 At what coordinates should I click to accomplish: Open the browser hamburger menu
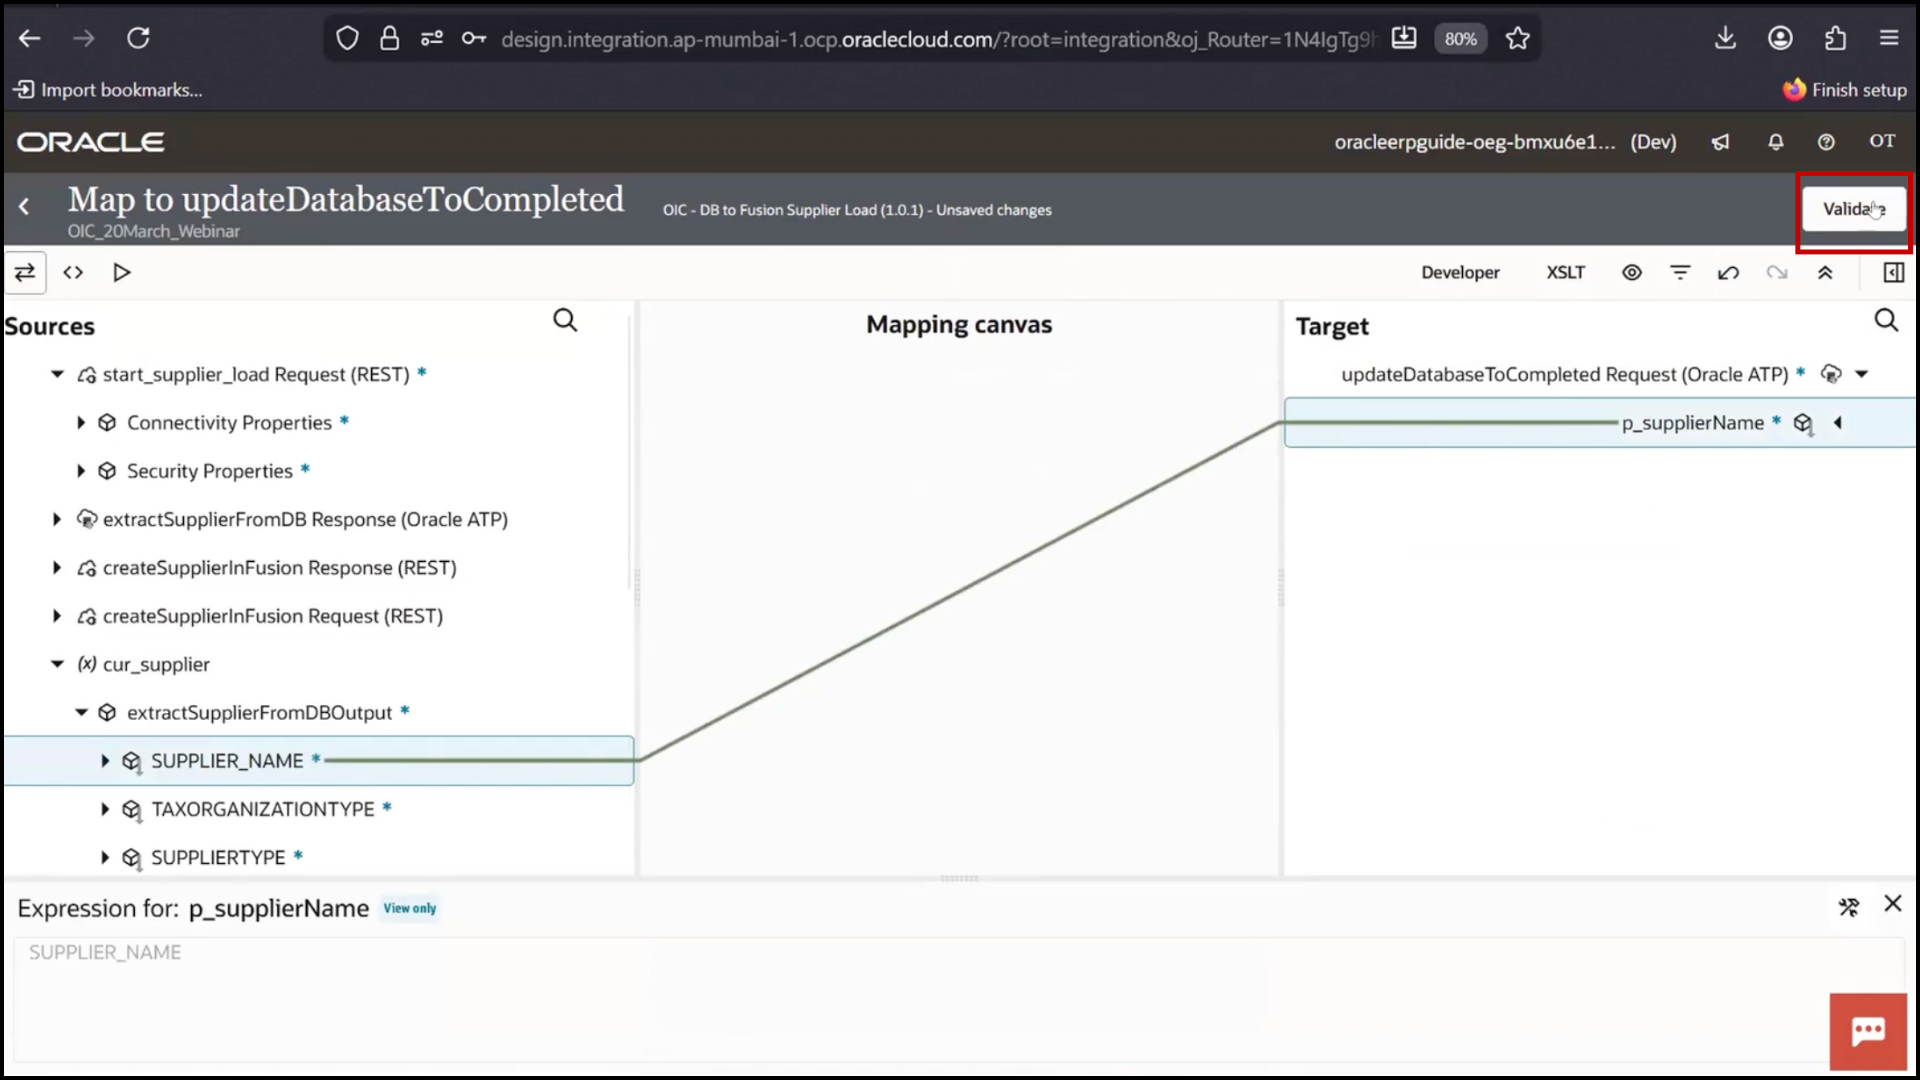tap(1888, 38)
